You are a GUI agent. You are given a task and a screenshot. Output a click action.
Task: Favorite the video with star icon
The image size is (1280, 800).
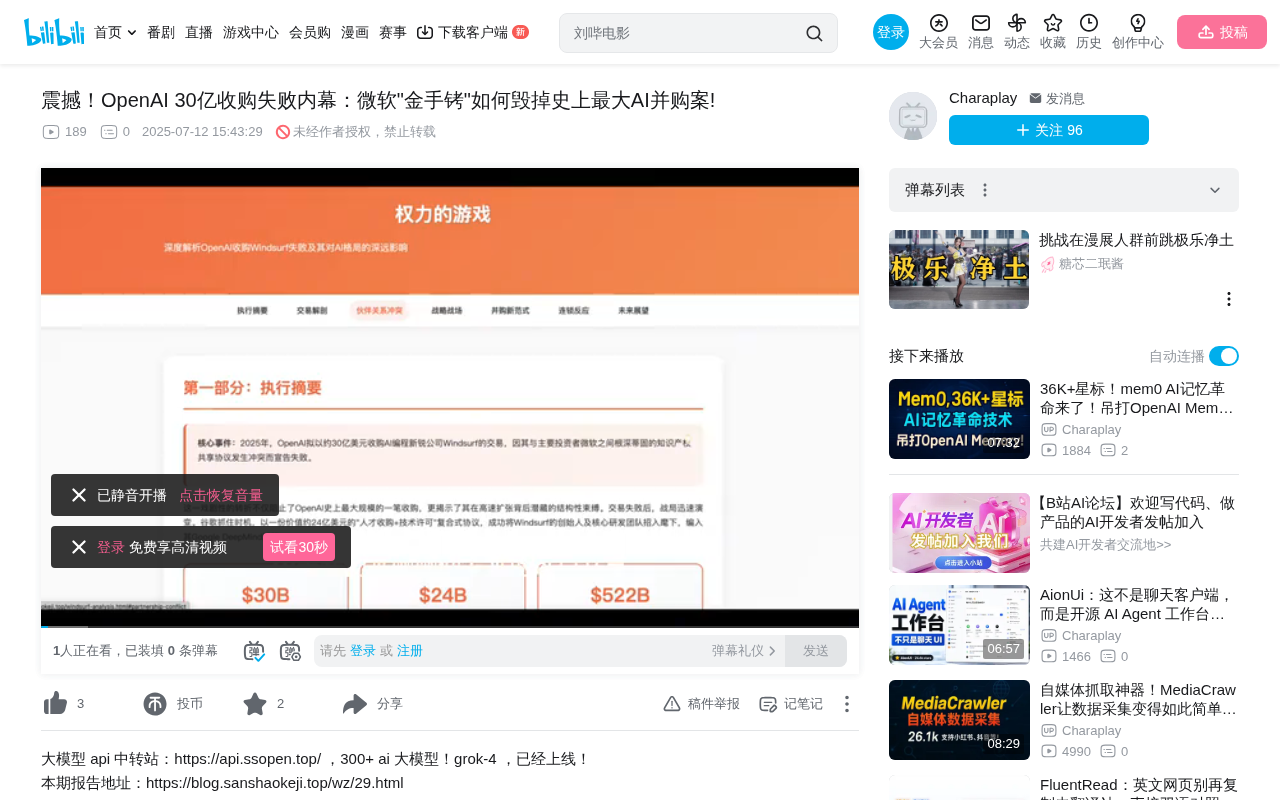point(255,704)
